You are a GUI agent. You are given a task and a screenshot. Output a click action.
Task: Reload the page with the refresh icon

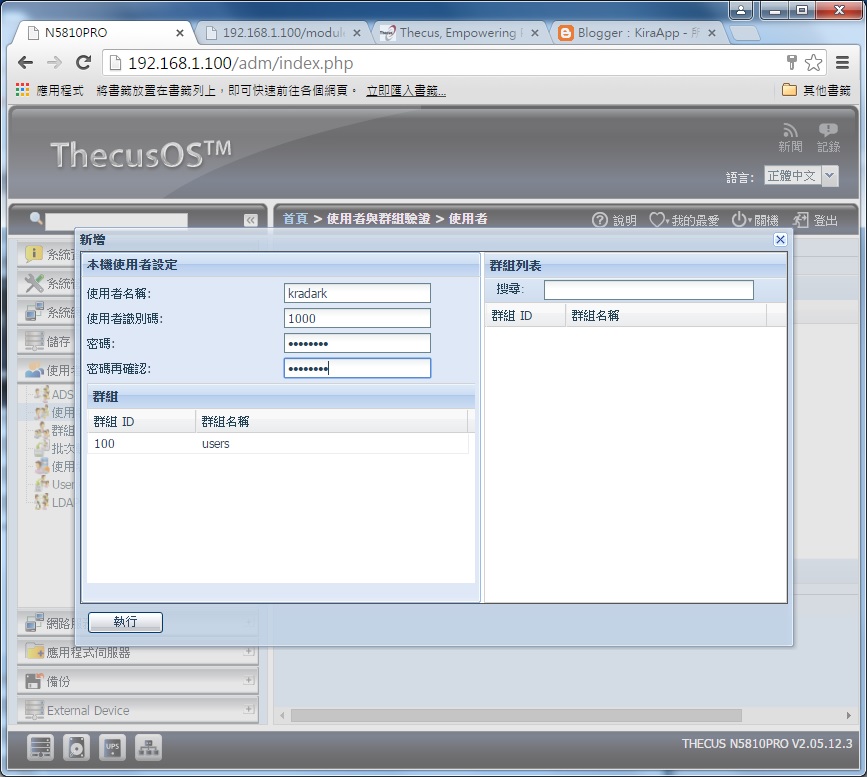(83, 62)
